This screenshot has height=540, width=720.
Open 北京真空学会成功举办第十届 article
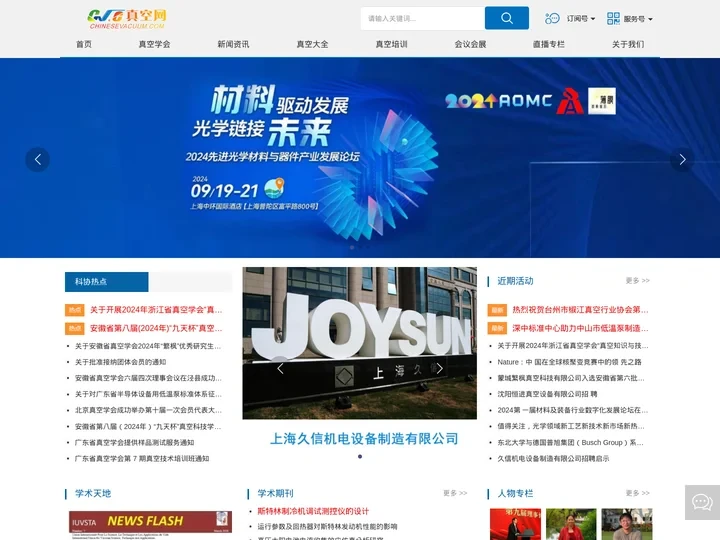148,410
